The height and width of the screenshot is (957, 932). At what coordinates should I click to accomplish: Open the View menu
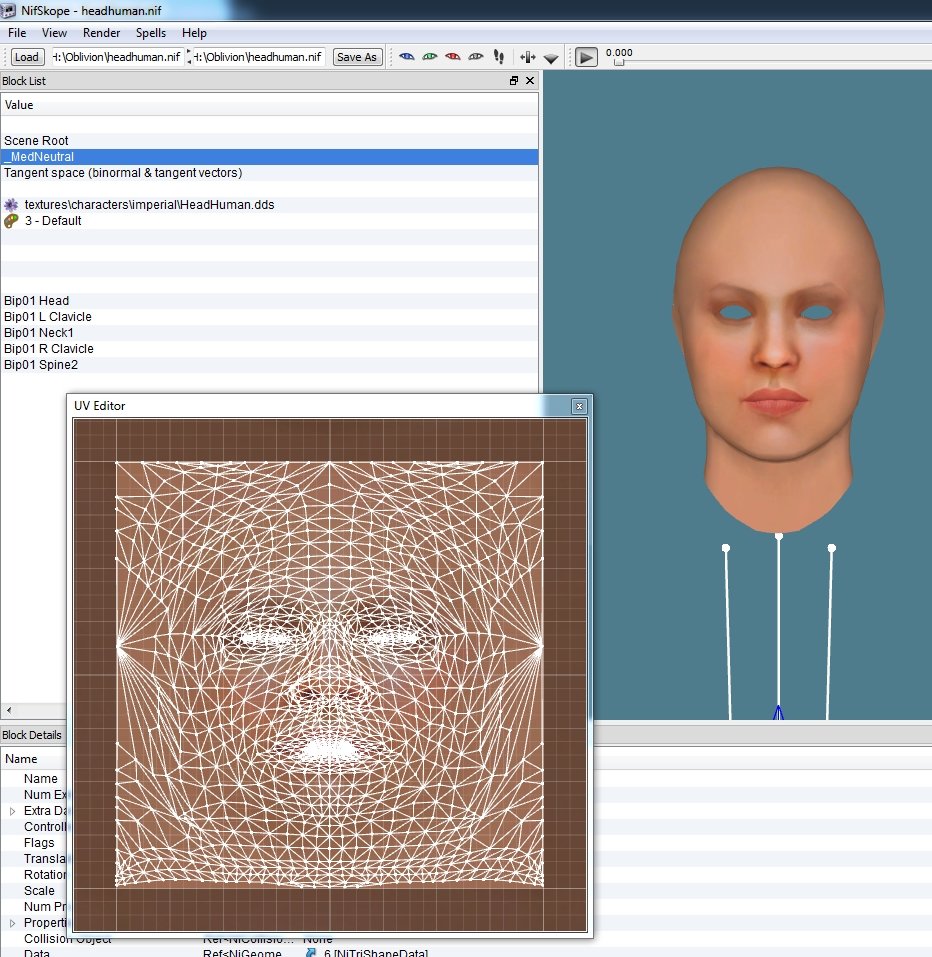tap(54, 33)
